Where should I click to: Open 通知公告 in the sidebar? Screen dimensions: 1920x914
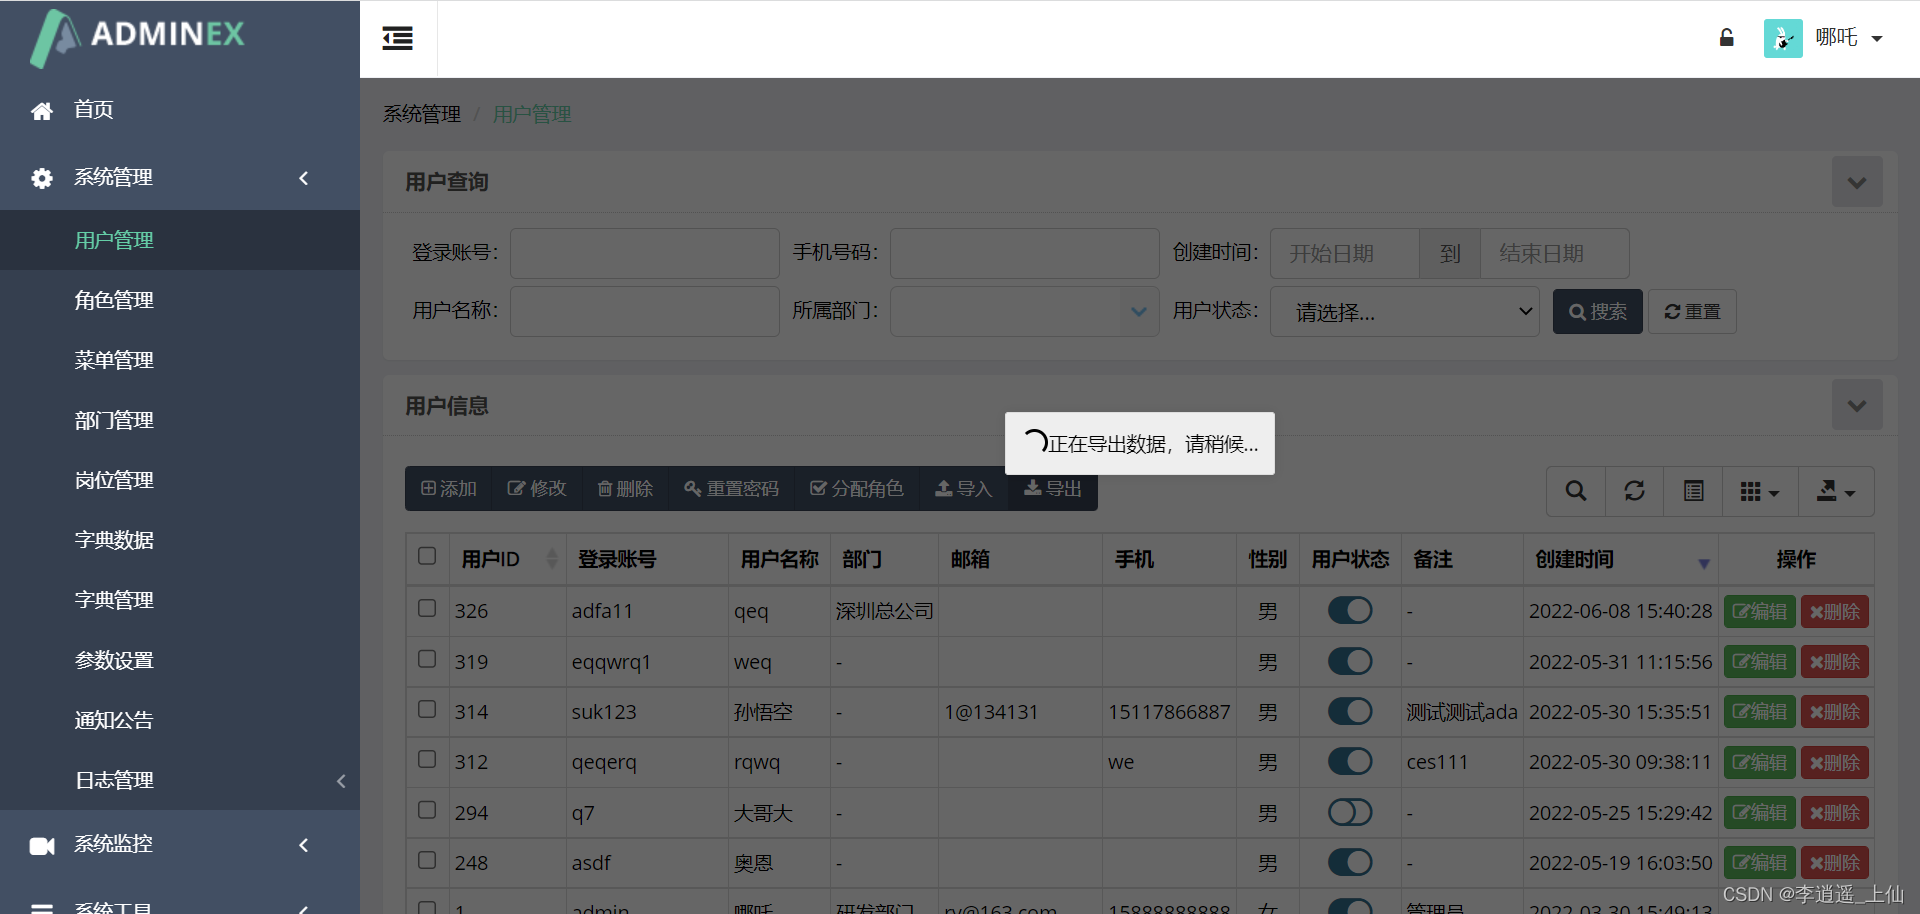(180, 720)
